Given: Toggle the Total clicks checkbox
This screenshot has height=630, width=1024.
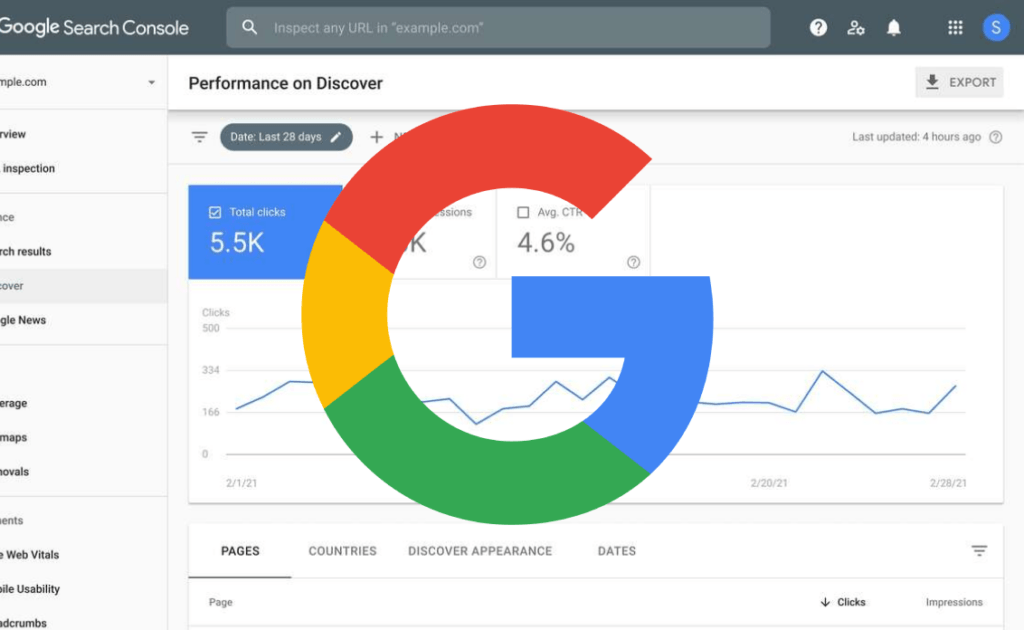Looking at the screenshot, I should [x=215, y=212].
